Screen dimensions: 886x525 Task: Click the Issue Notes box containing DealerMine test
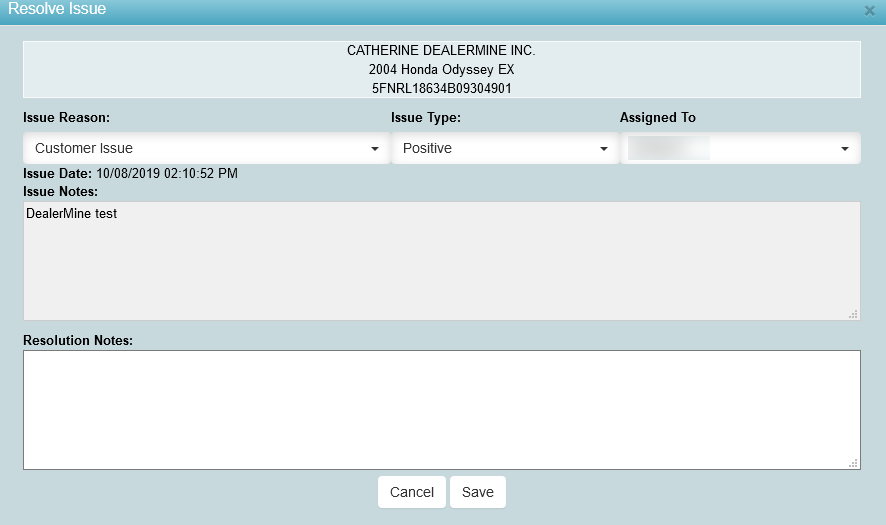pyautogui.click(x=441, y=261)
